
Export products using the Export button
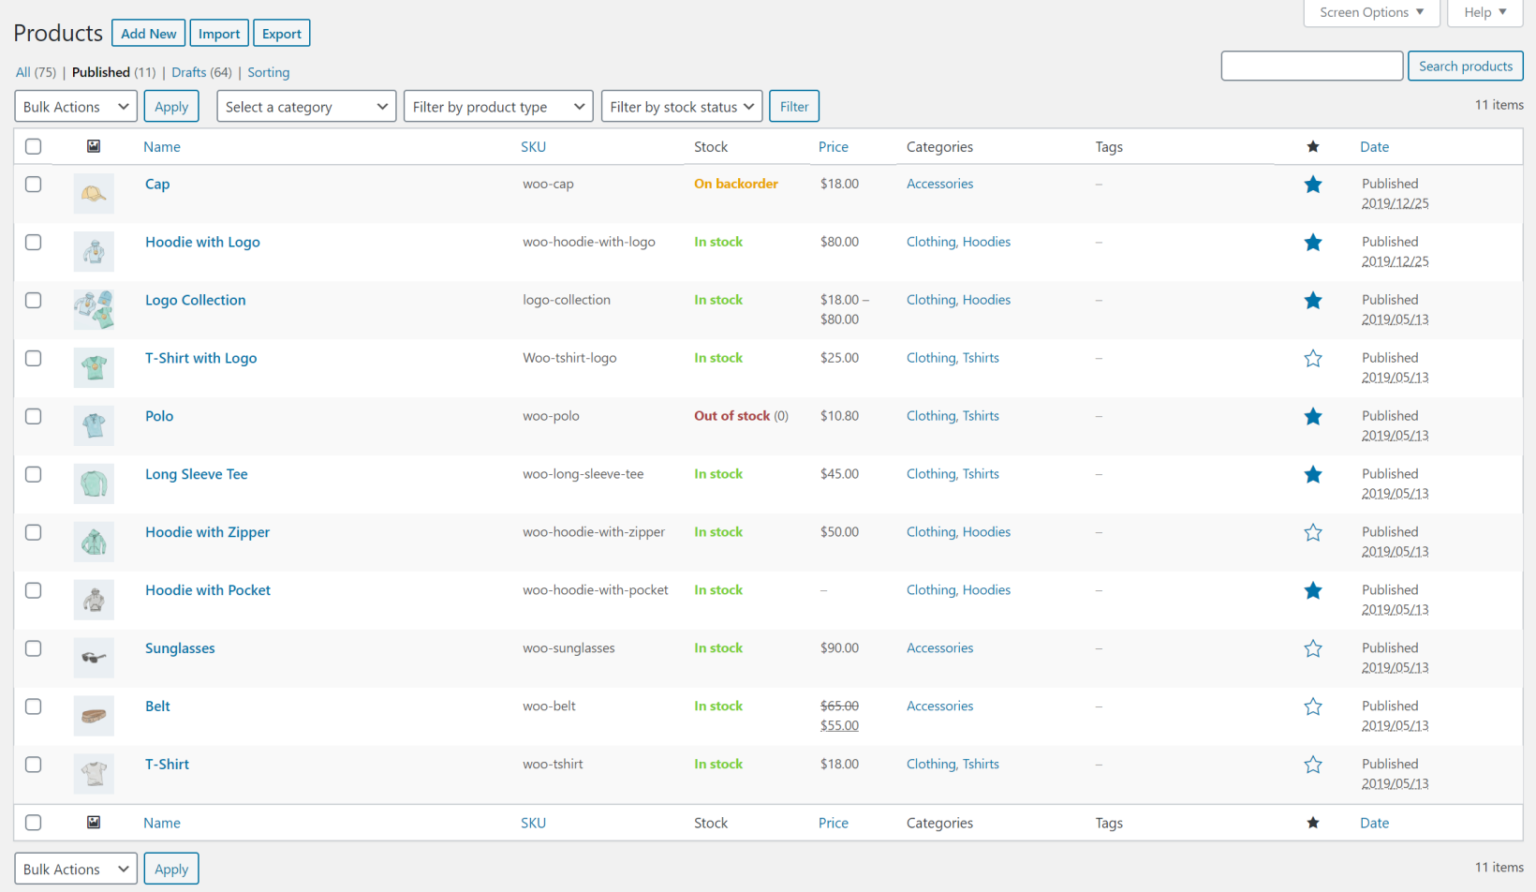click(281, 32)
